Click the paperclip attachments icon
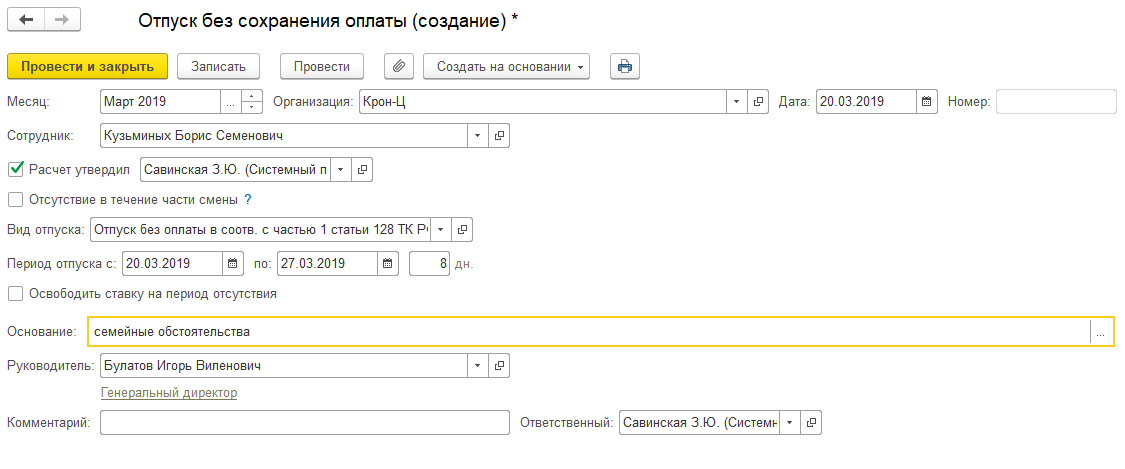Image resolution: width=1125 pixels, height=469 pixels. tap(399, 67)
